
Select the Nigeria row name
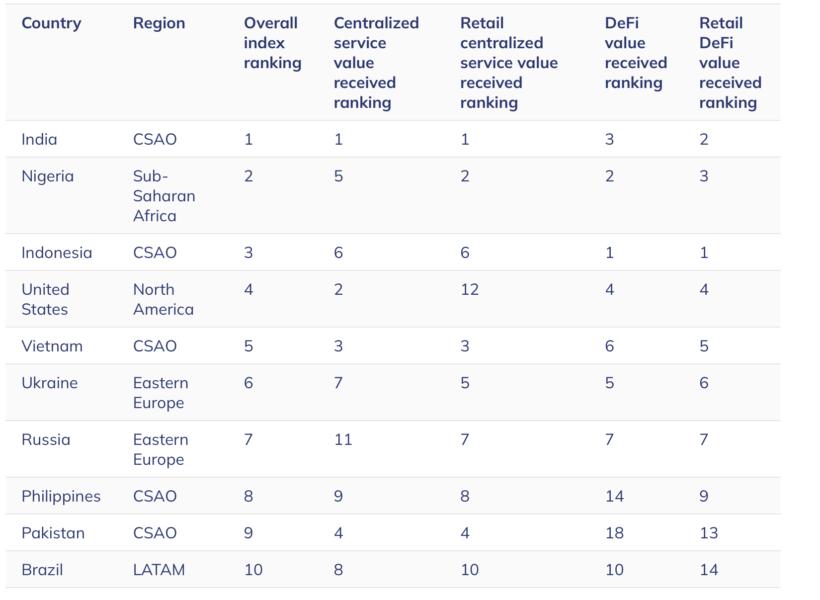47,176
